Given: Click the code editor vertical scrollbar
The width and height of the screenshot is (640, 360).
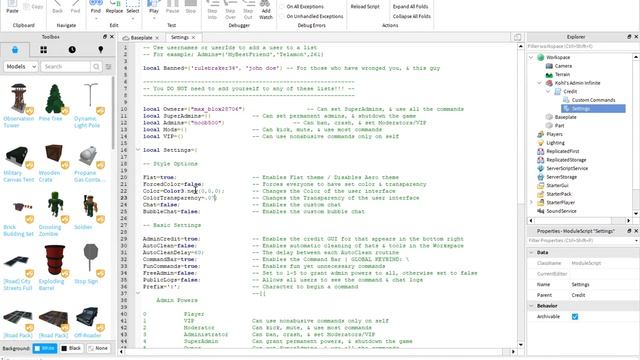Looking at the screenshot, I should click(521, 196).
